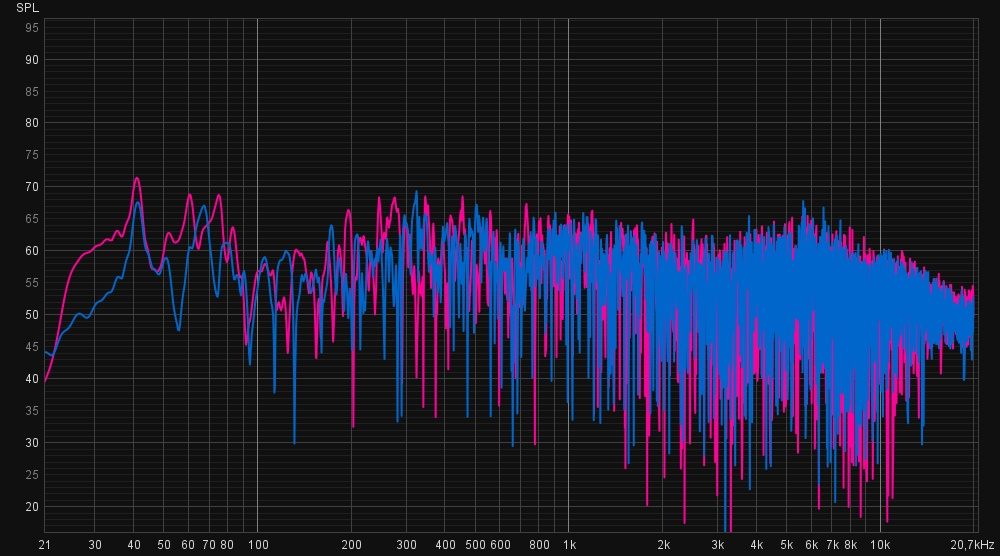This screenshot has height=556, width=1000.
Task: Select the 8k frequency axis label
Action: point(851,545)
